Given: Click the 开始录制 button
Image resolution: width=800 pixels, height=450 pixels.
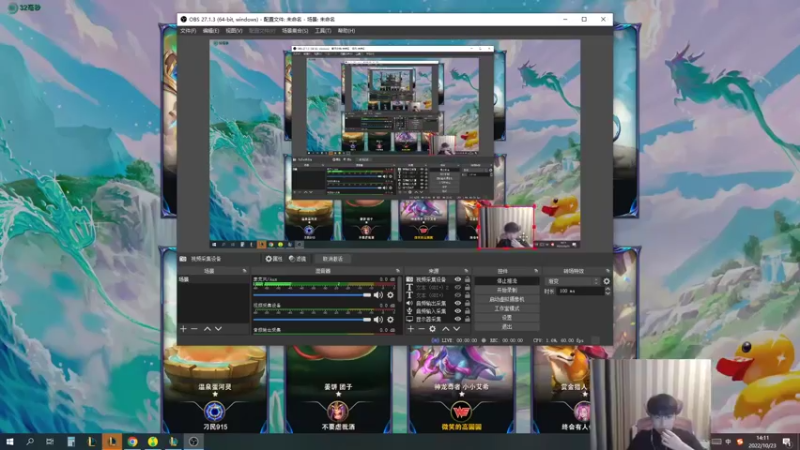Looking at the screenshot, I should pyautogui.click(x=507, y=290).
